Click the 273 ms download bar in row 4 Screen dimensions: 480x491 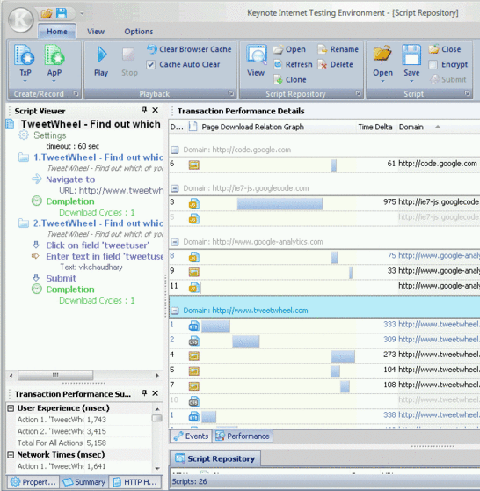tap(343, 357)
